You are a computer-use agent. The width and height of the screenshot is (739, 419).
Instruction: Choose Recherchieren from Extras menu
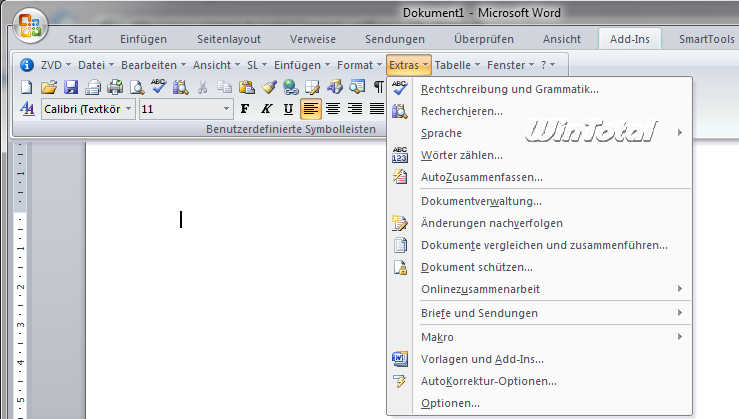point(539,111)
